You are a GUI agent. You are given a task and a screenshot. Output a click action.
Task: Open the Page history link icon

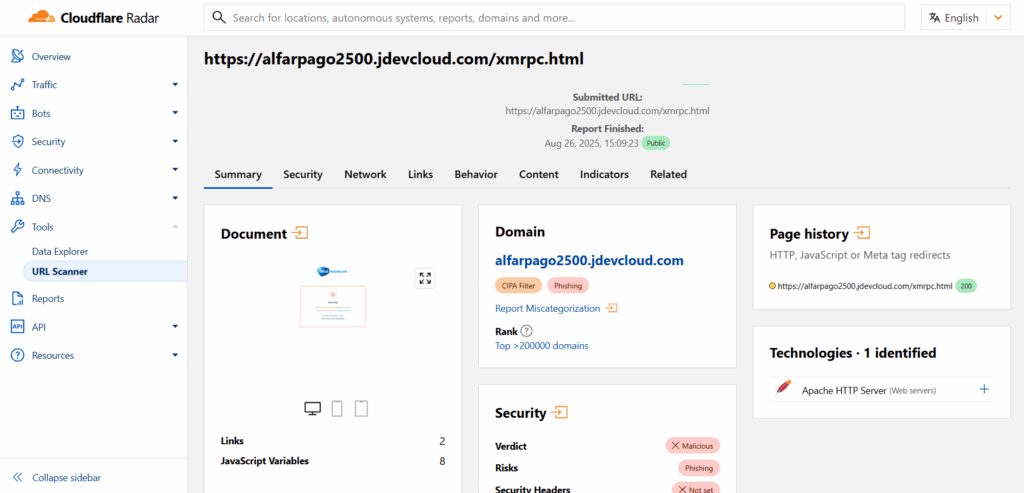tap(863, 233)
